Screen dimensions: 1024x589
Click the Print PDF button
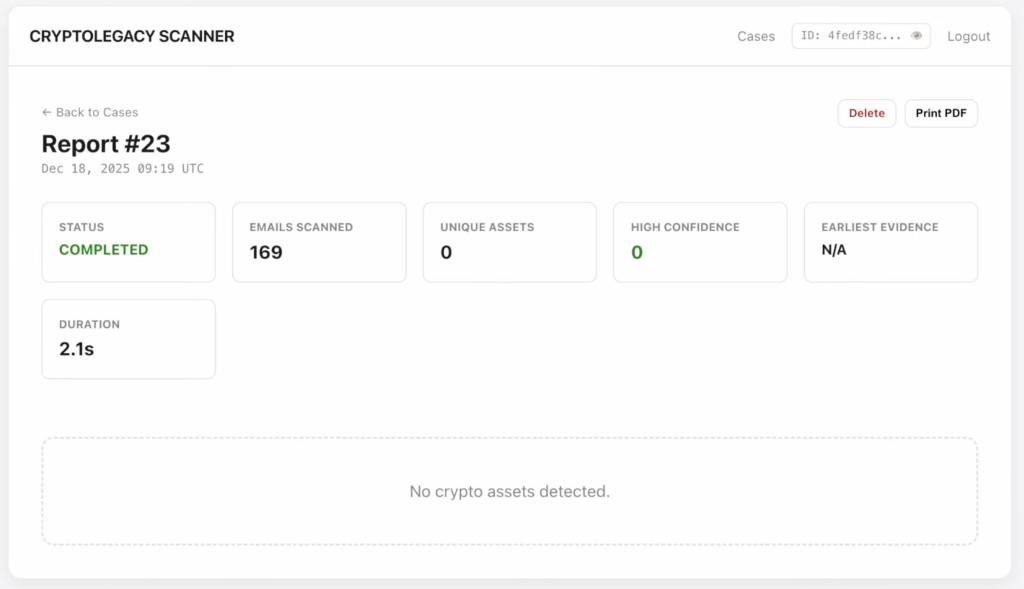(x=940, y=113)
